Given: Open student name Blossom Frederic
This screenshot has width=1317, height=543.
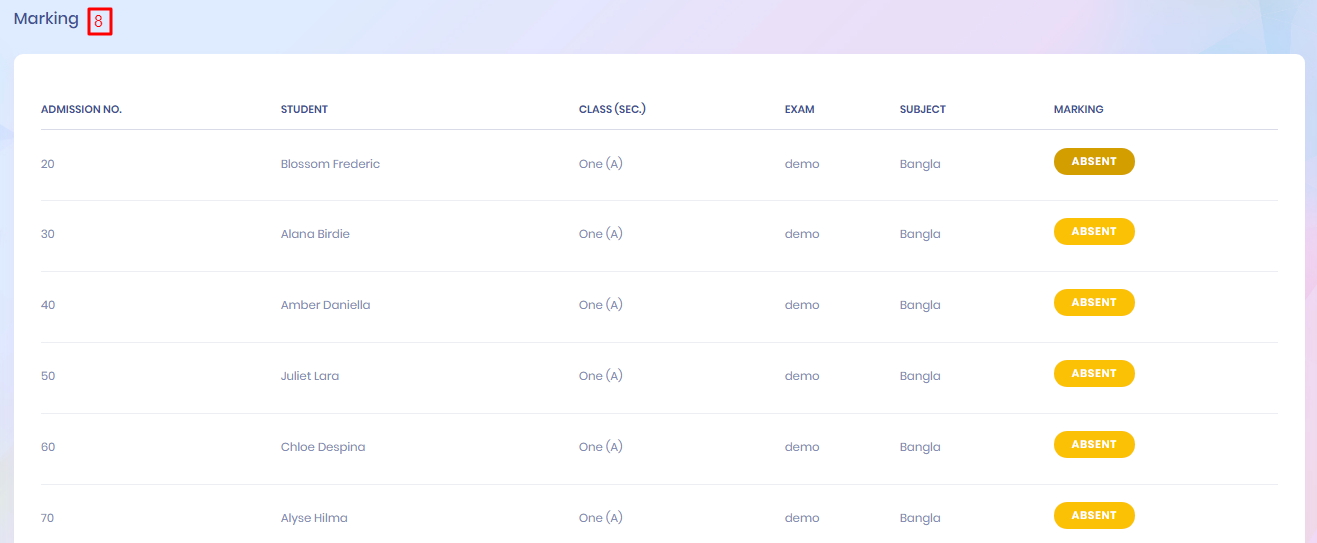Looking at the screenshot, I should (330, 164).
